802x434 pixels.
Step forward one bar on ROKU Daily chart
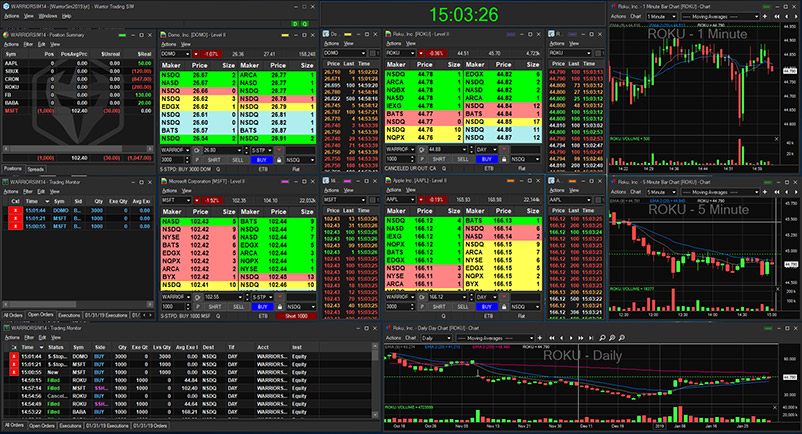pyautogui.click(x=571, y=338)
